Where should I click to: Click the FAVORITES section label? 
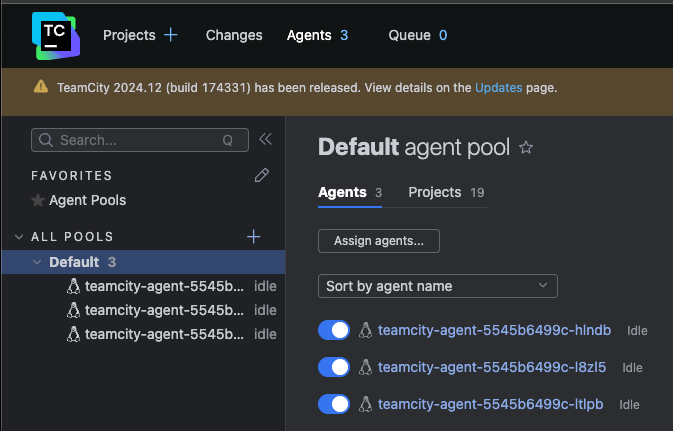click(x=72, y=176)
